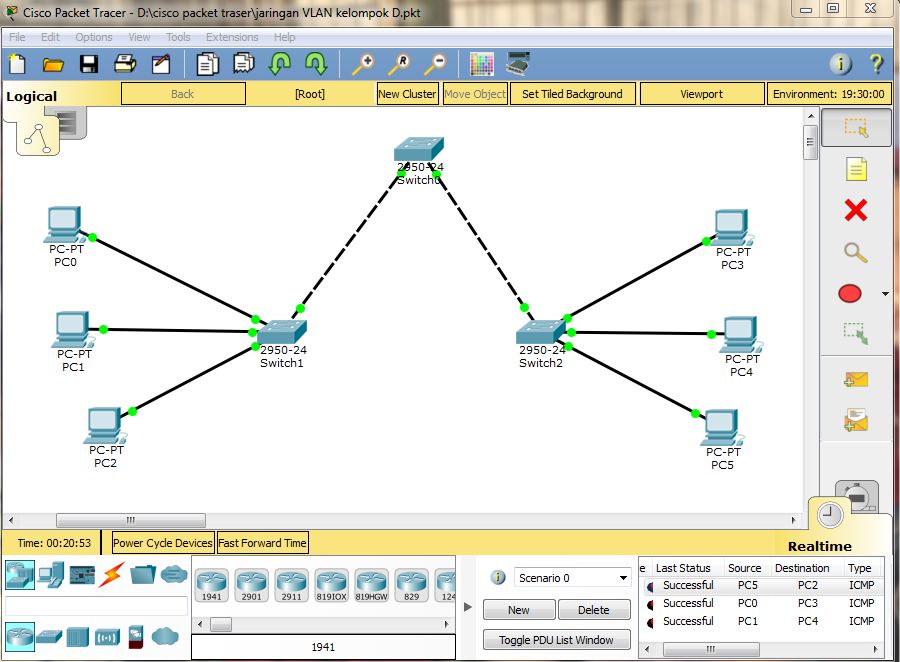Select the Place Note tool
This screenshot has height=662, width=900.
[856, 169]
